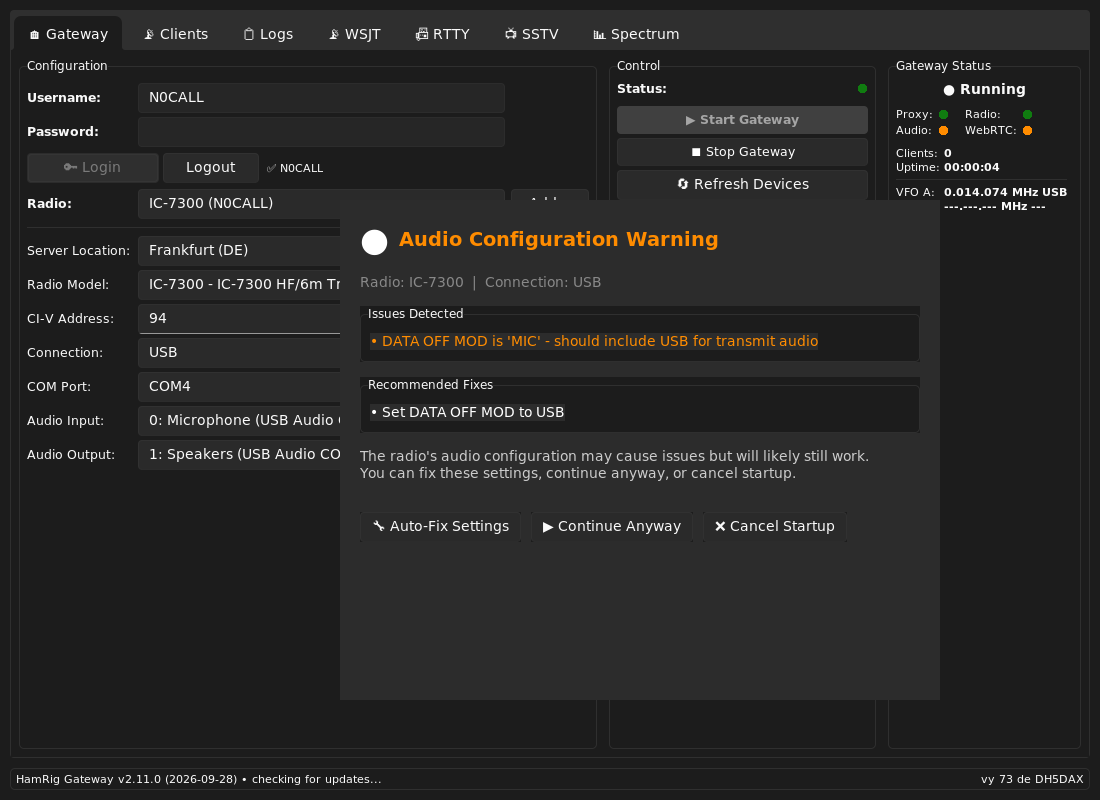Open the COM Port COM4 dropdown
The image size is (1100, 800).
point(239,387)
